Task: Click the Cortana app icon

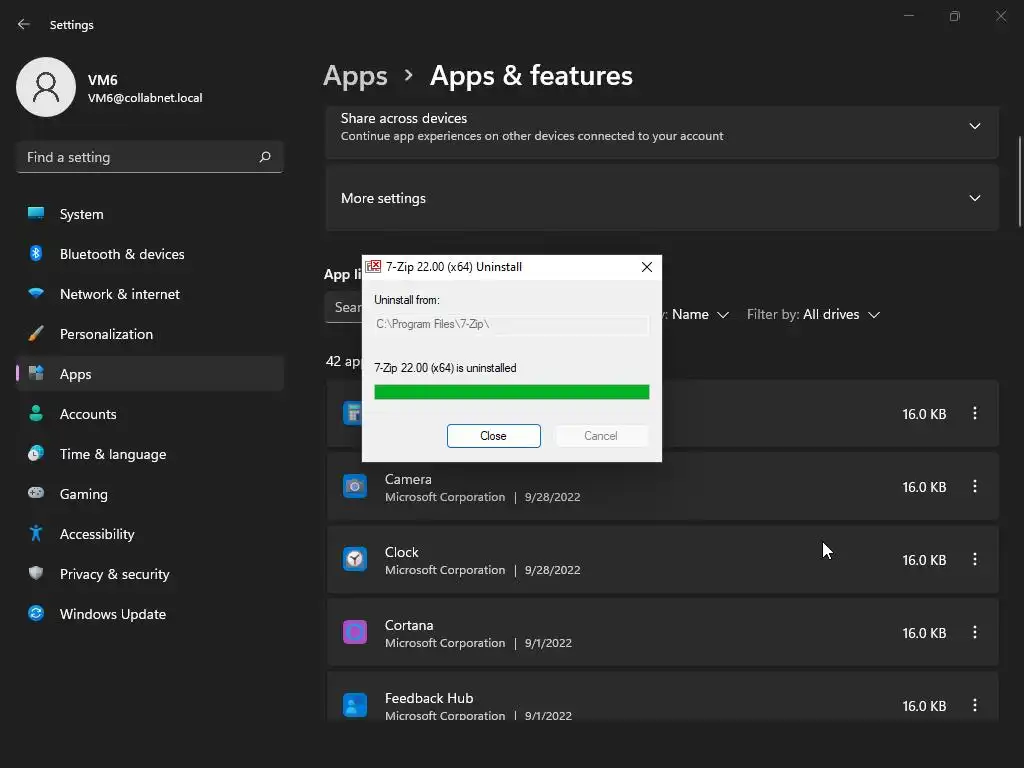Action: (x=355, y=633)
